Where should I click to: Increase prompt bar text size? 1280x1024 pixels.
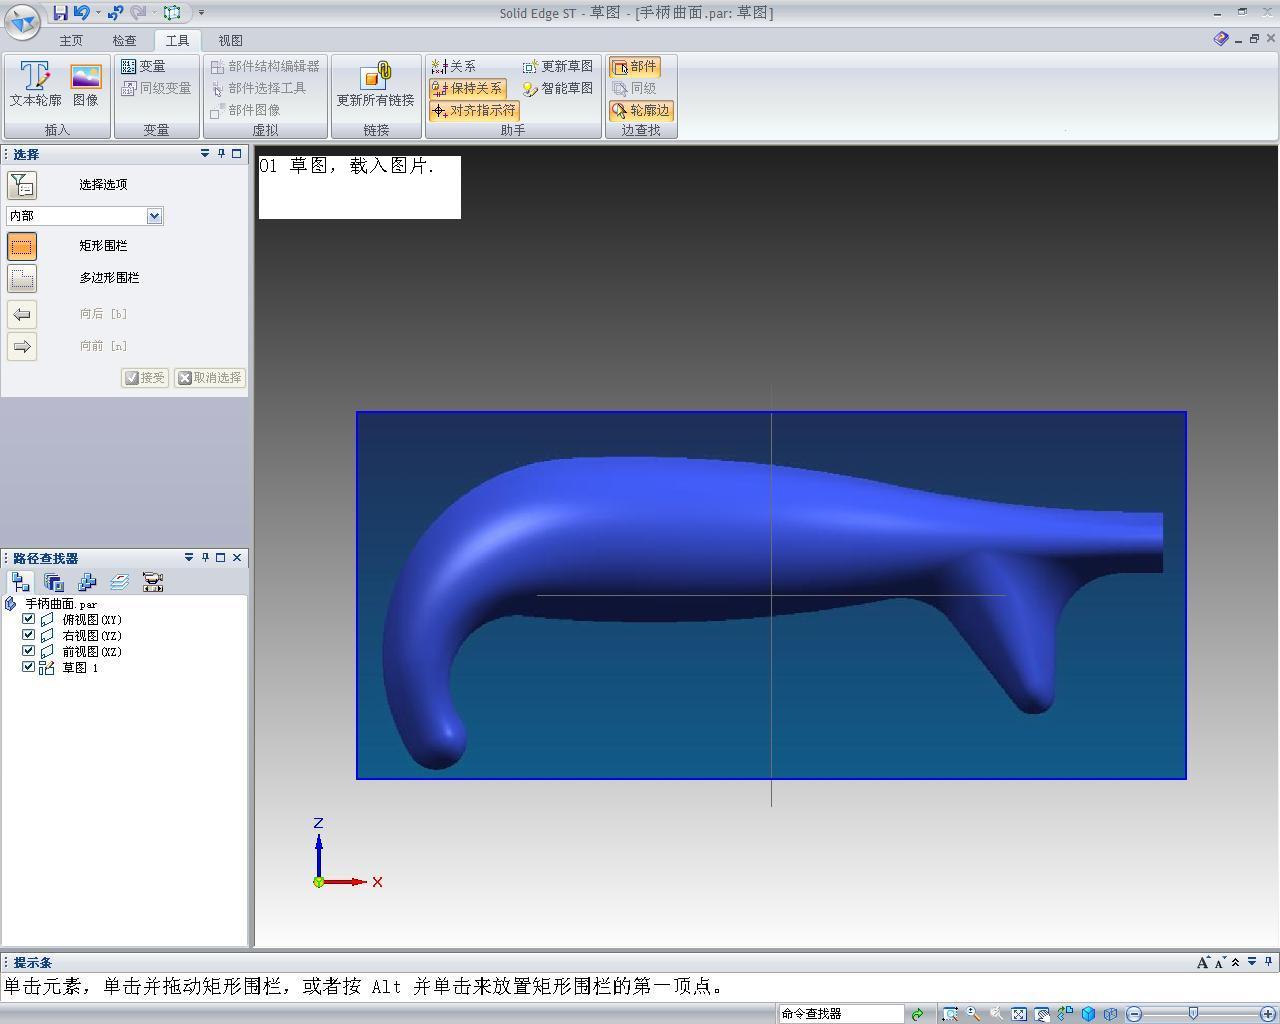click(x=1203, y=962)
